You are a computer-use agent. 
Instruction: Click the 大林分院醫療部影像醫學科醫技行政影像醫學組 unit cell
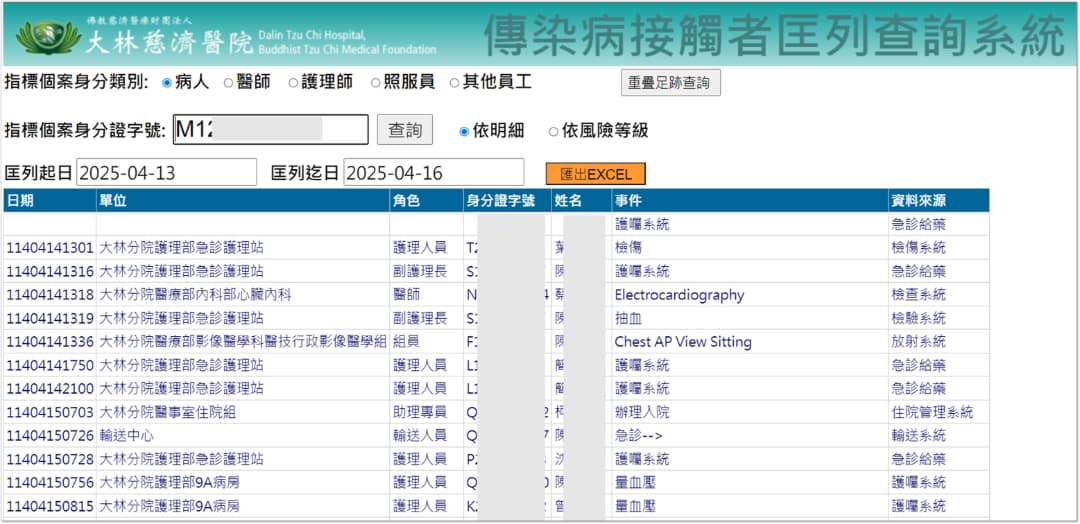click(243, 342)
